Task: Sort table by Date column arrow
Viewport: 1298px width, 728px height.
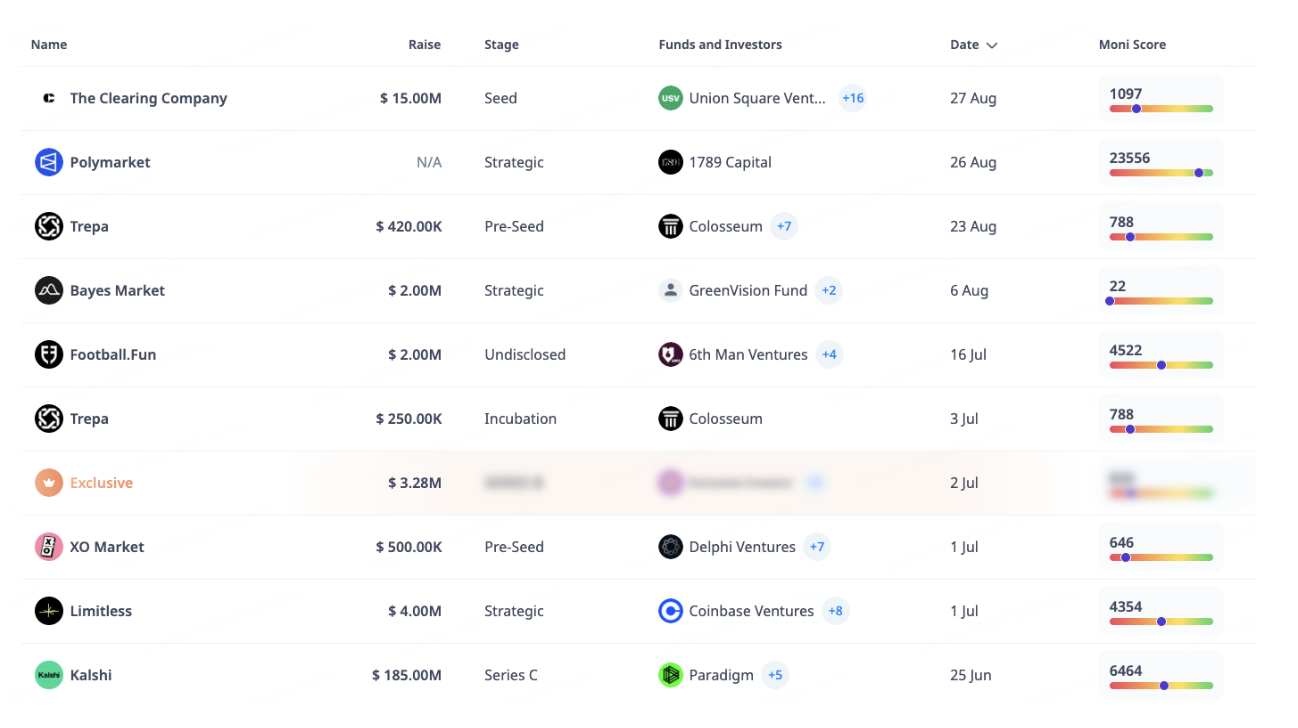Action: (991, 45)
